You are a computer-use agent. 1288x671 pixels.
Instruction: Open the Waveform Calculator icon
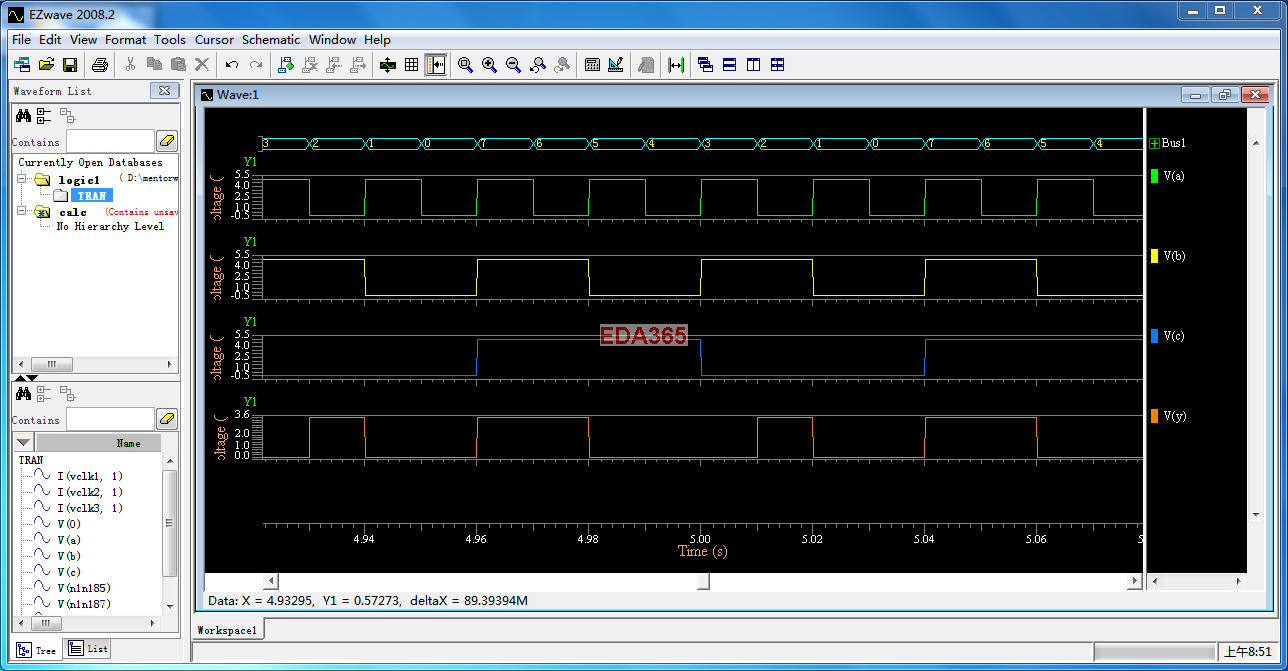(592, 65)
